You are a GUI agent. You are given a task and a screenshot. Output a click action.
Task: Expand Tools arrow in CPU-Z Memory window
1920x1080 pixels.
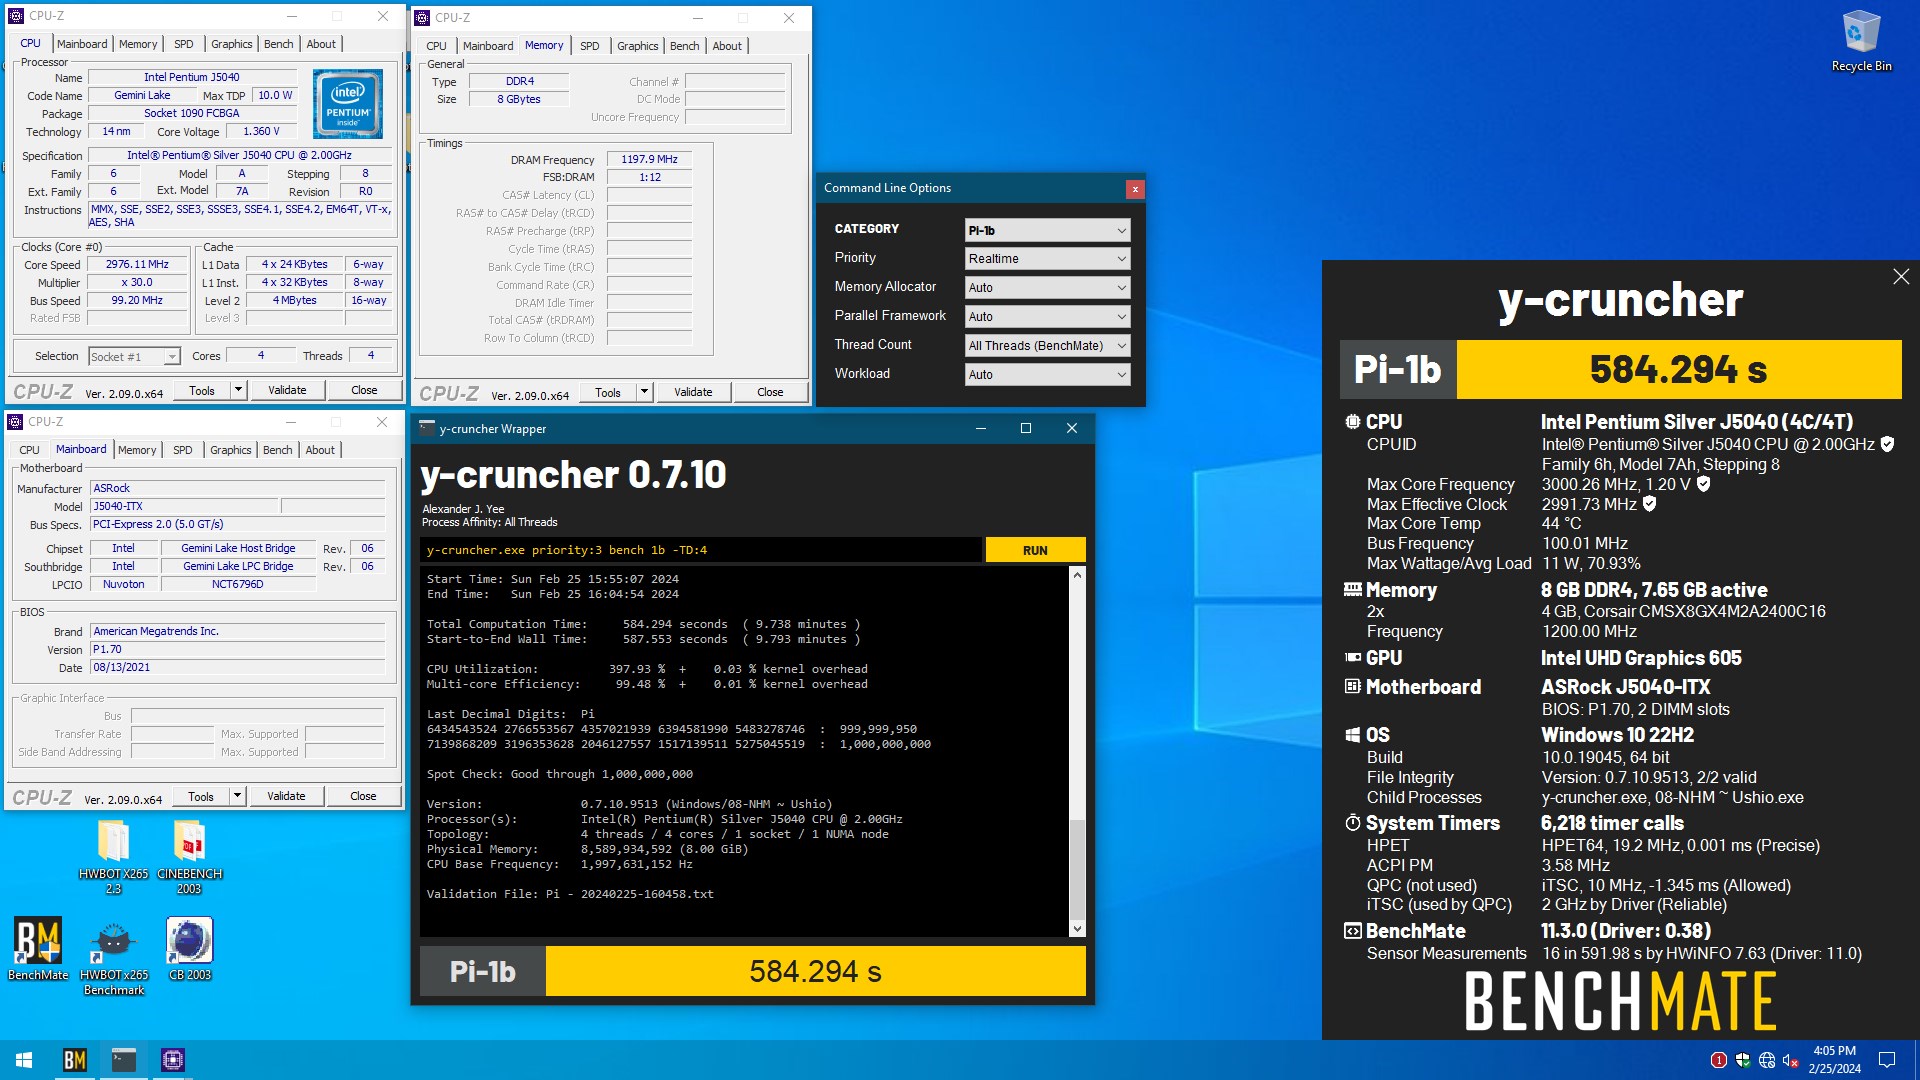coord(644,392)
